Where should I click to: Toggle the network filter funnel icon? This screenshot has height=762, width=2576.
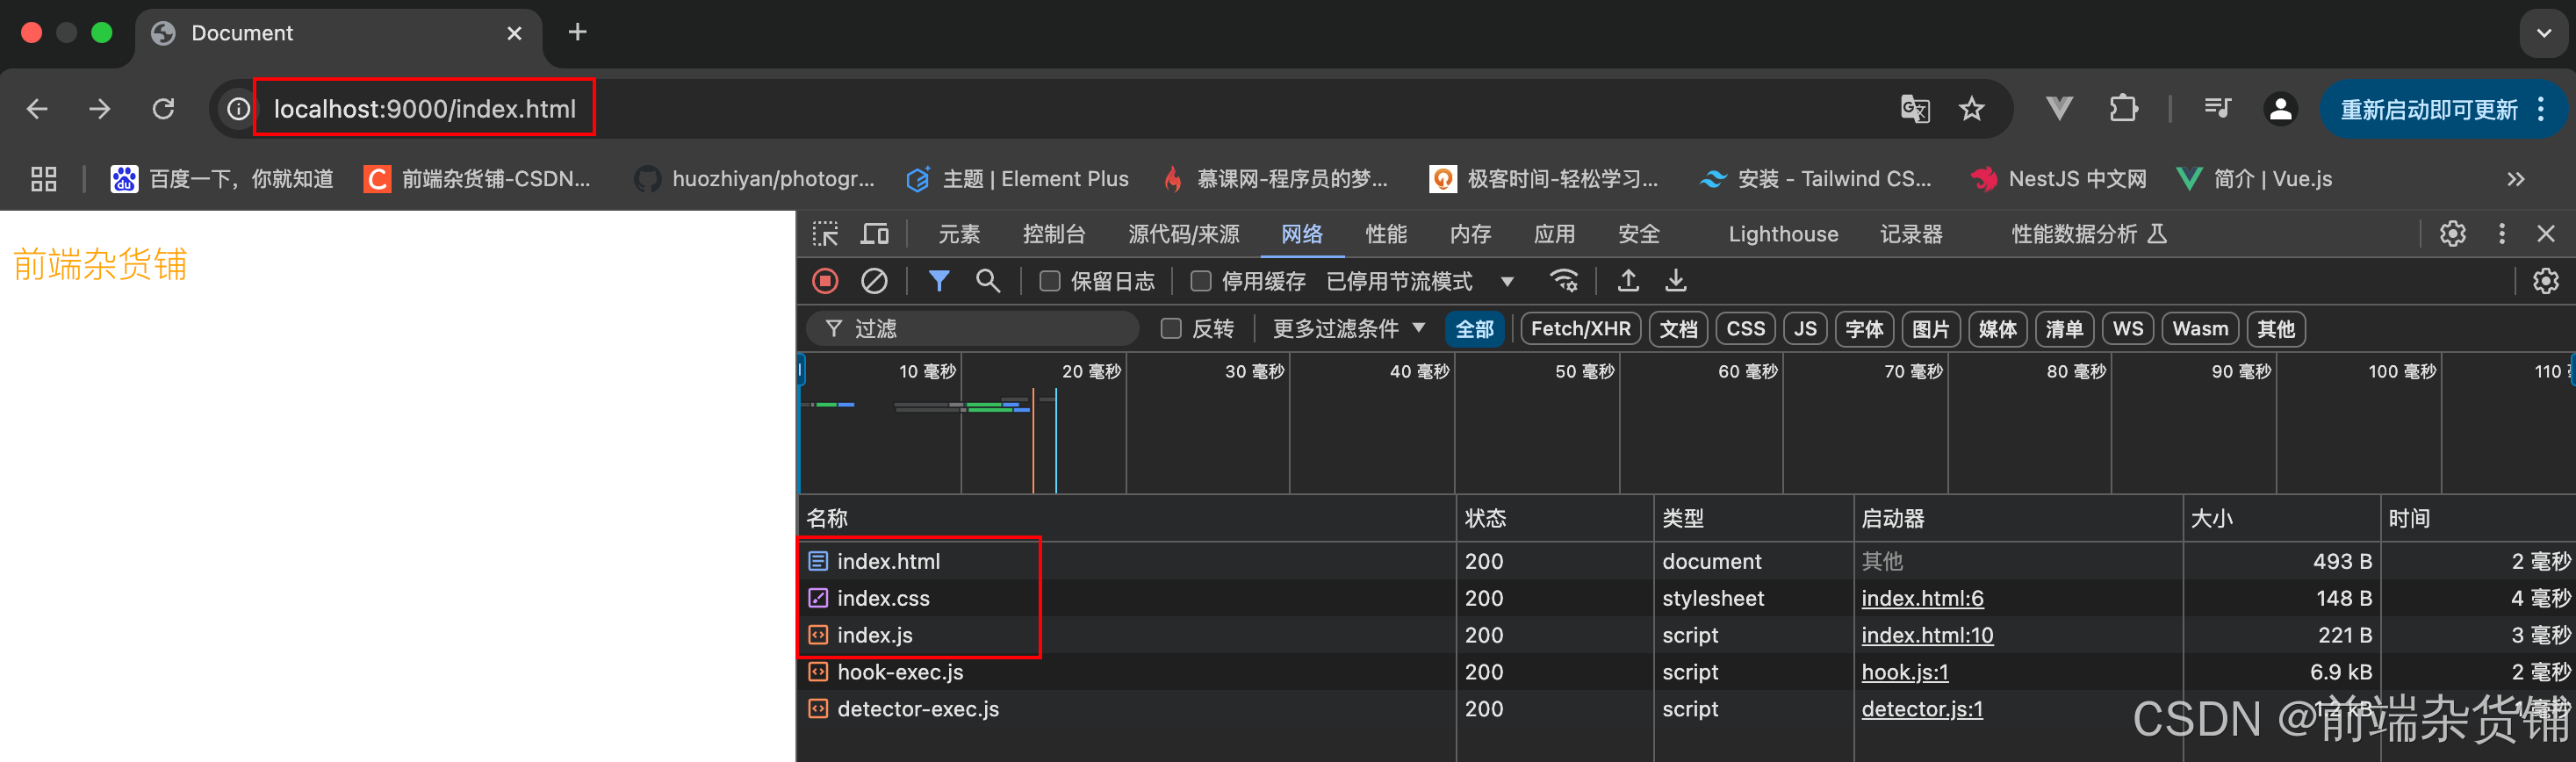pyautogui.click(x=938, y=281)
